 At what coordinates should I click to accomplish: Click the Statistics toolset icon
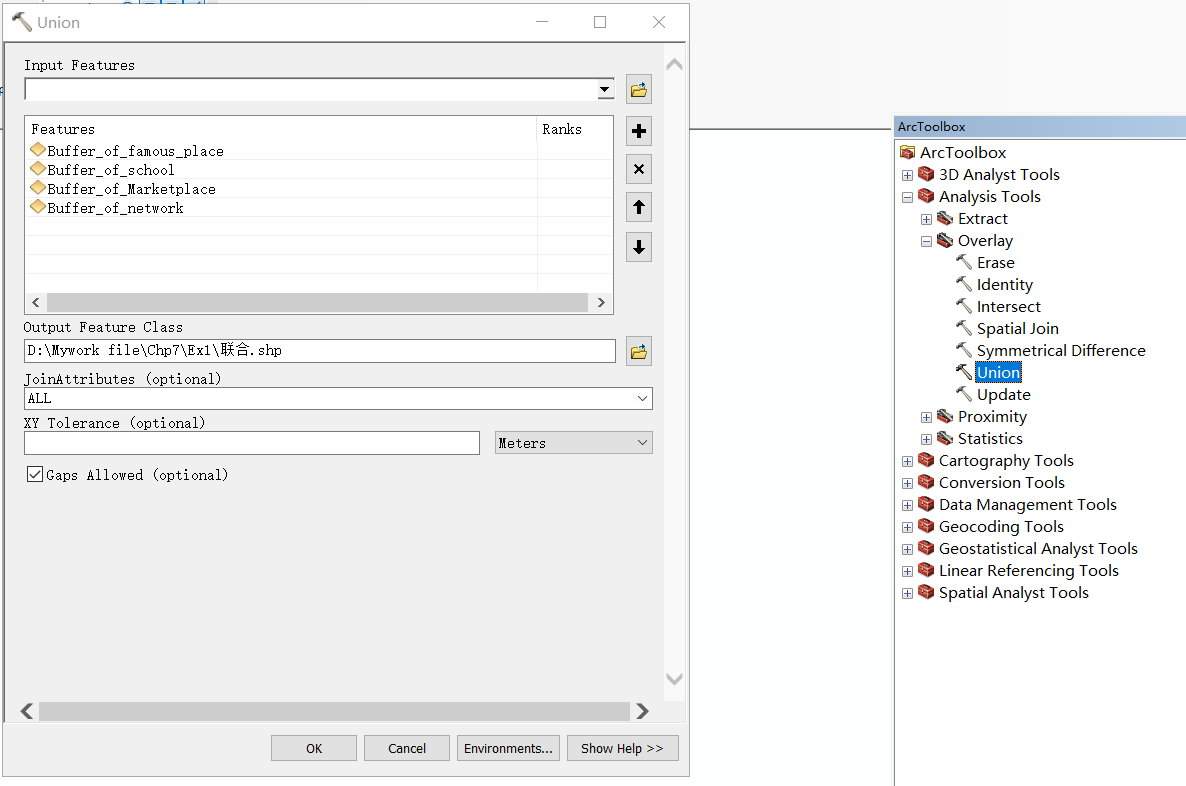[945, 439]
